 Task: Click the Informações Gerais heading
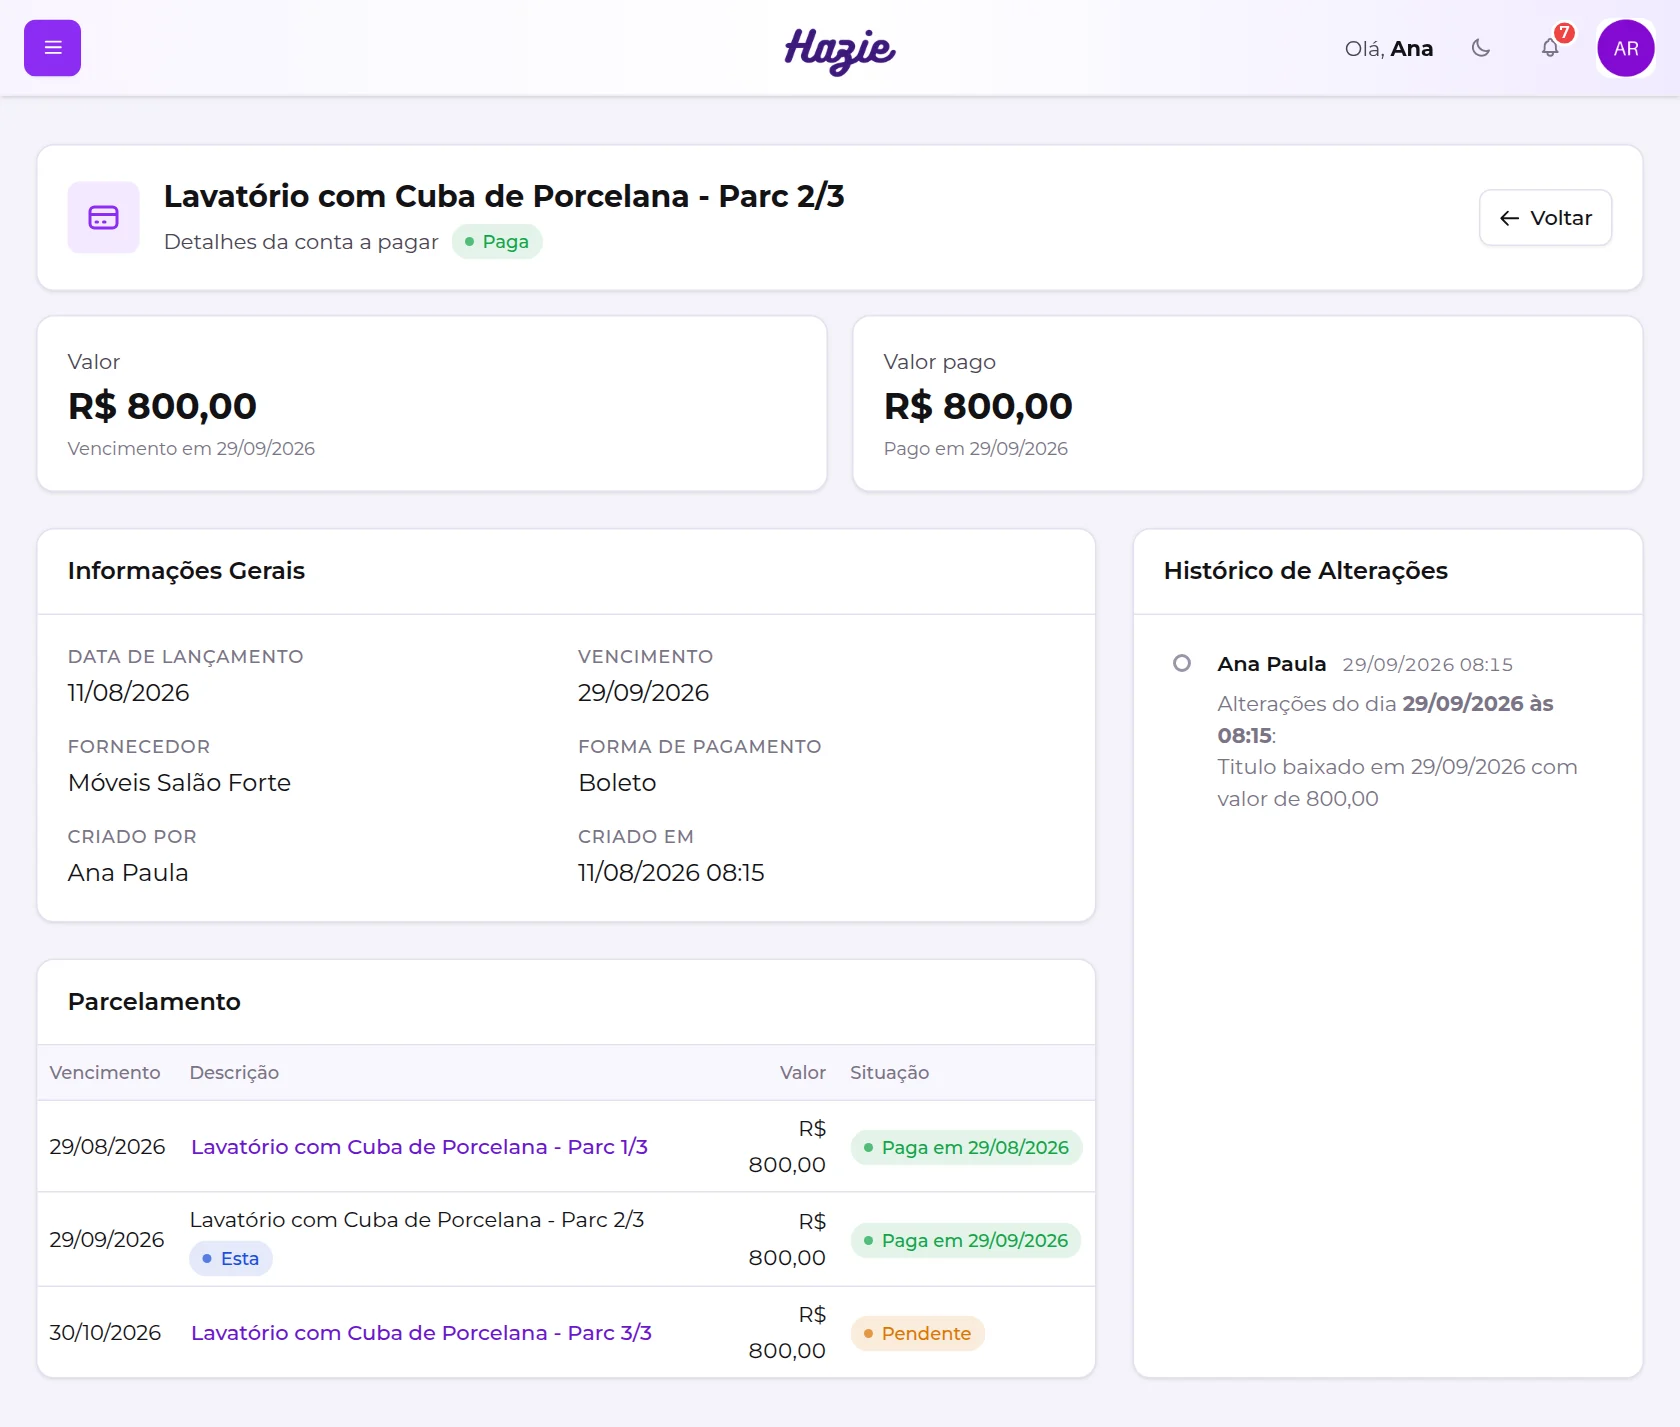(x=186, y=571)
